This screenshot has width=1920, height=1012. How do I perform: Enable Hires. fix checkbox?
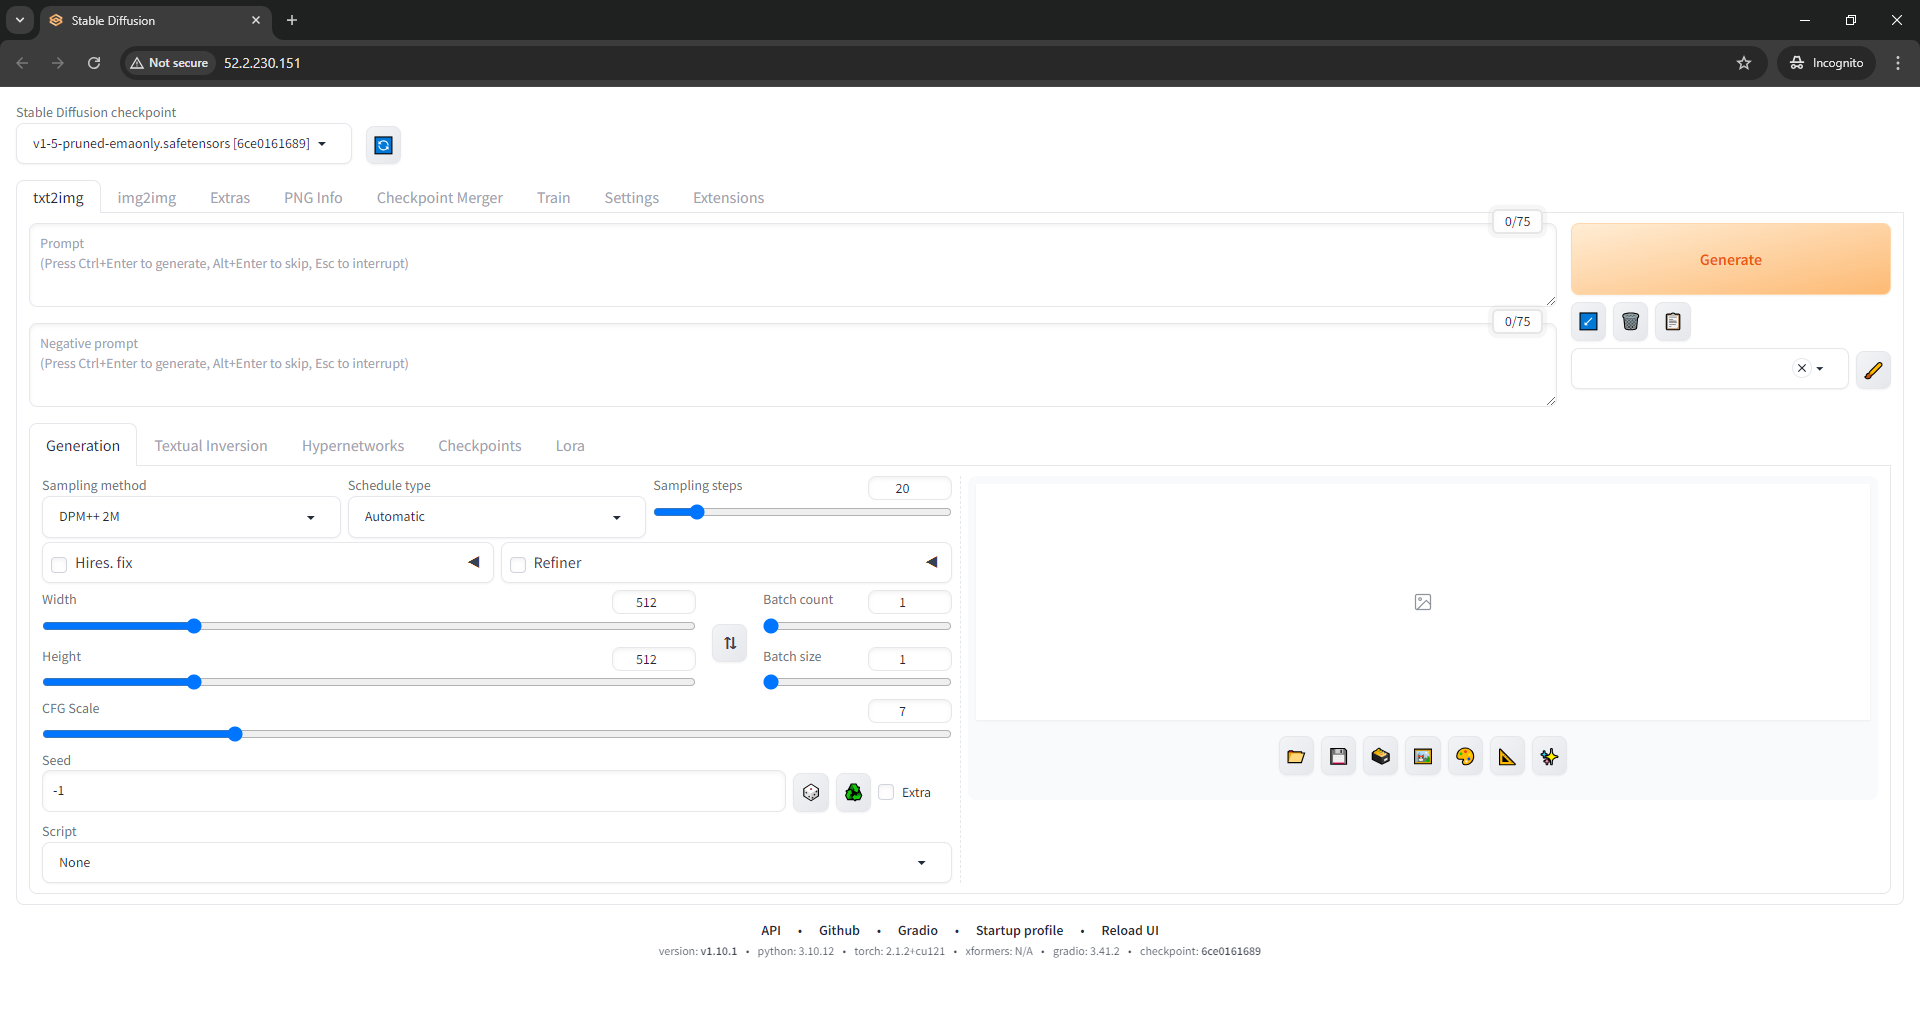point(59,565)
